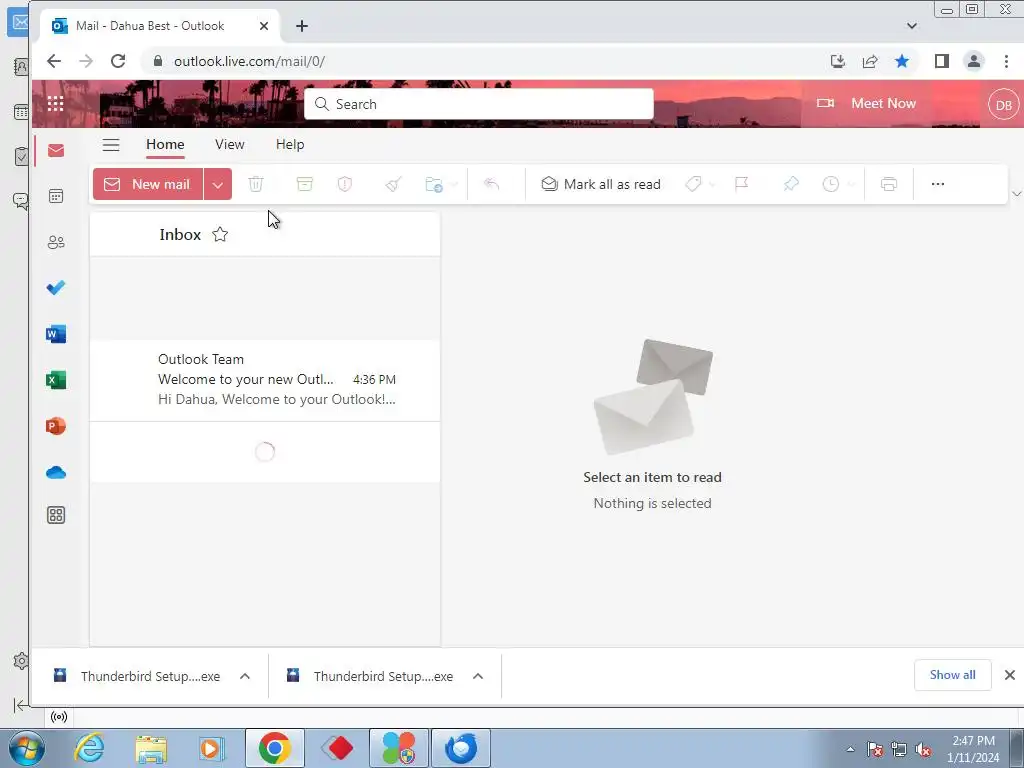Click the Archive icon in toolbar
This screenshot has width=1024, height=768.
click(304, 184)
